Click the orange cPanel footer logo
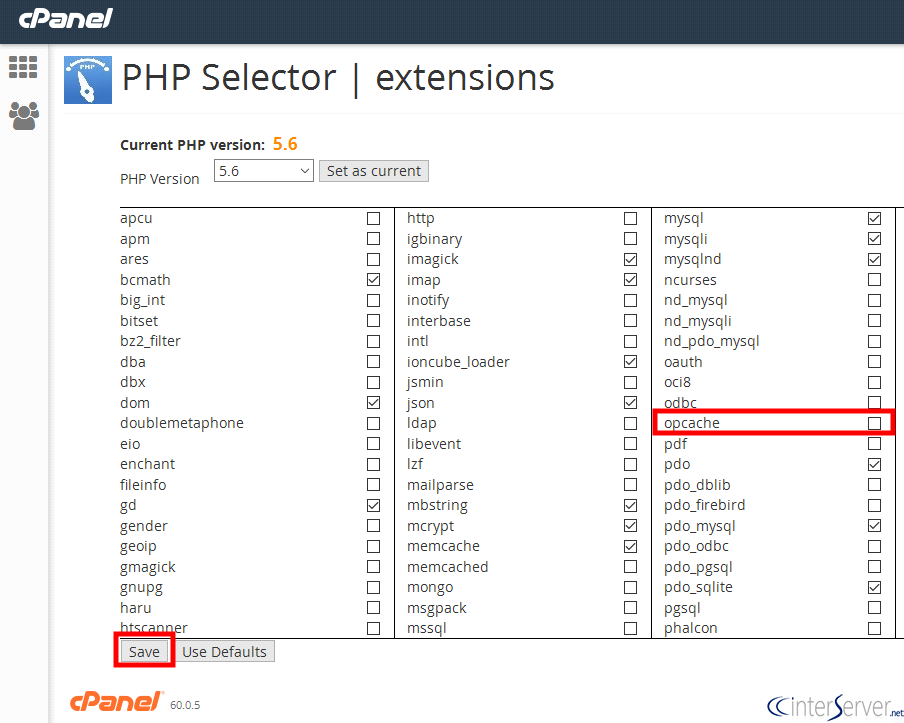The image size is (904, 723). [x=117, y=702]
